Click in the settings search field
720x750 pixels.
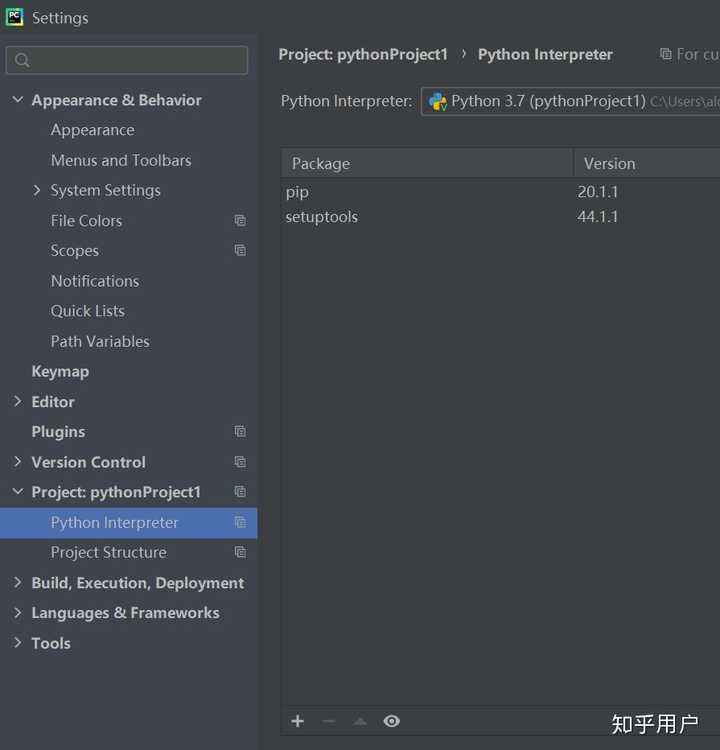click(x=127, y=60)
